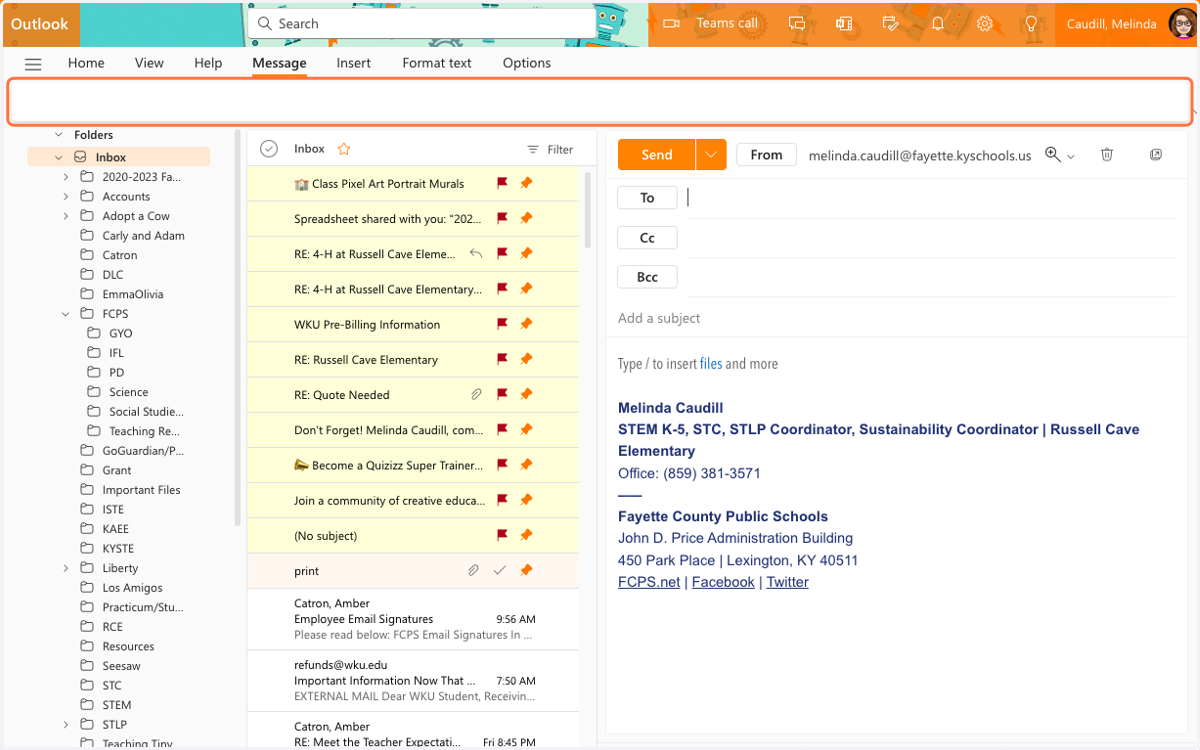Click the paperclip icon on the print message

[x=473, y=570]
